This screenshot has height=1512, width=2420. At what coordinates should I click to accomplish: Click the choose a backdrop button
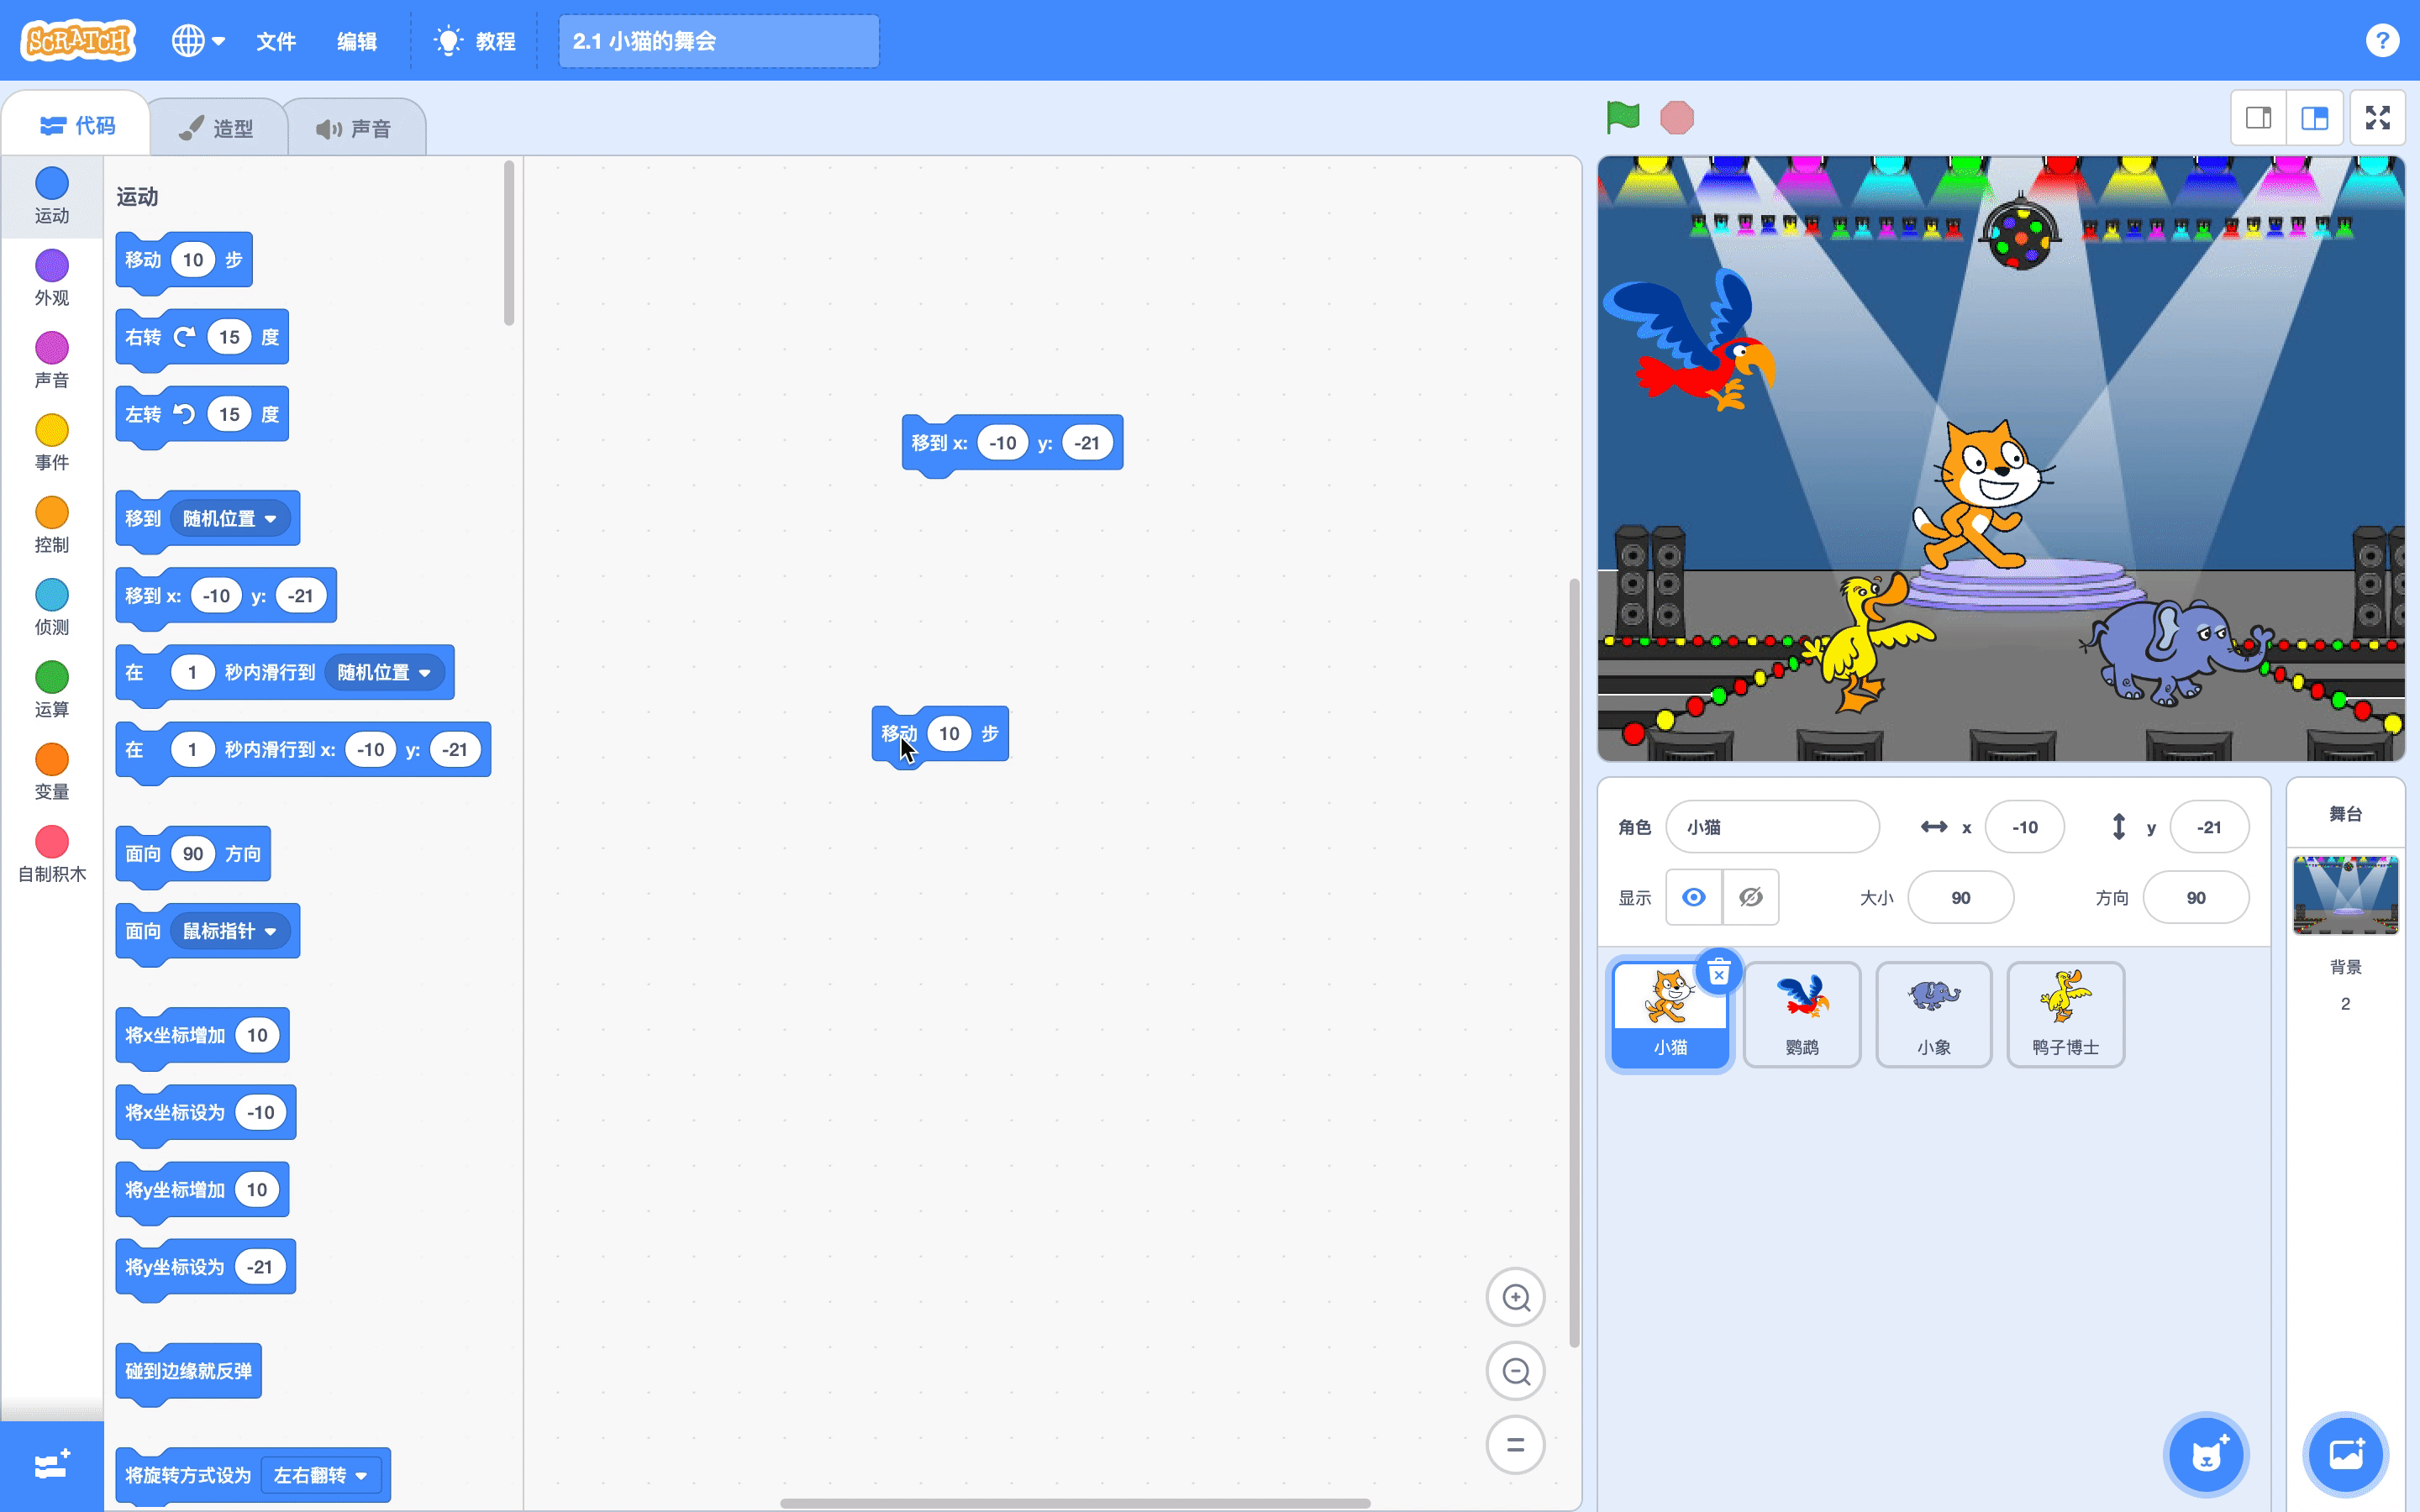coord(2344,1454)
